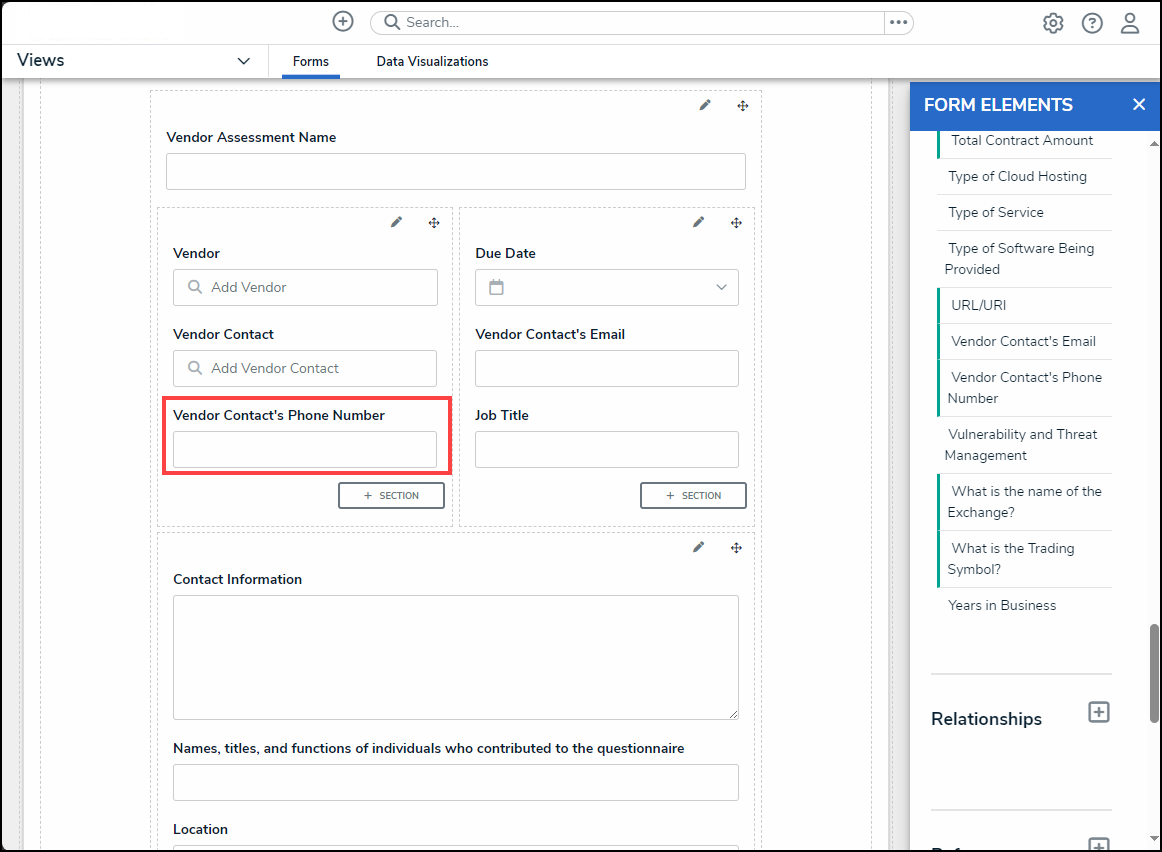Open the settings gear icon

tap(1053, 23)
